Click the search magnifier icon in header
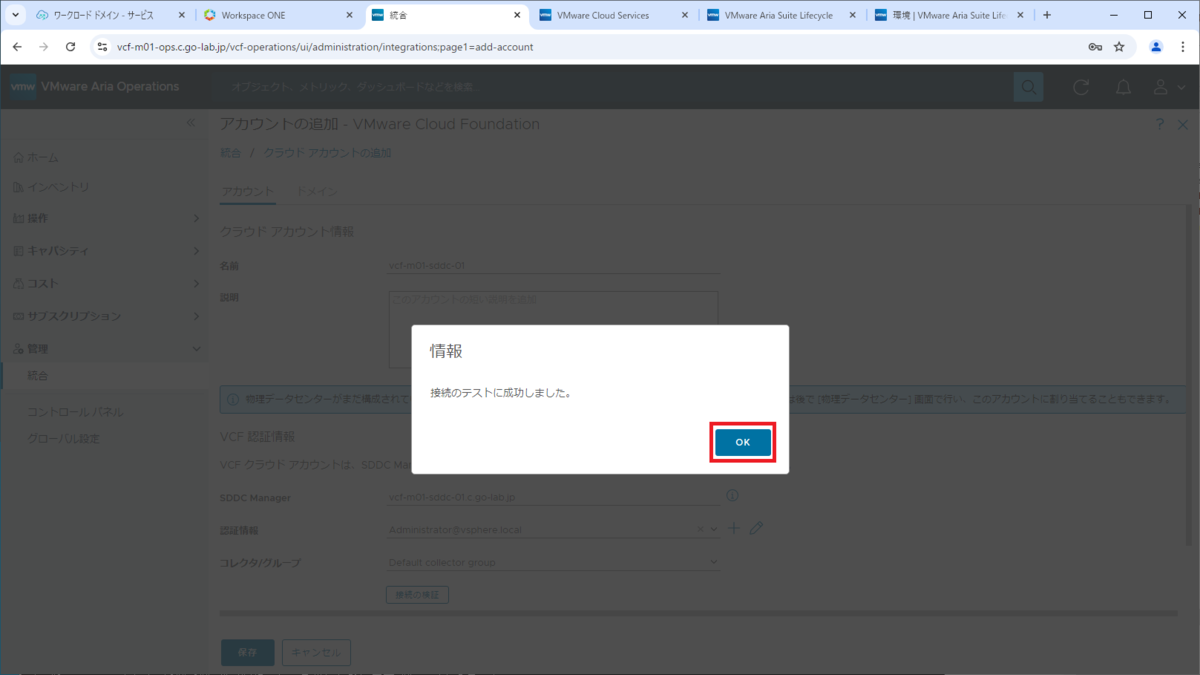Viewport: 1200px width, 675px height. tap(1028, 87)
